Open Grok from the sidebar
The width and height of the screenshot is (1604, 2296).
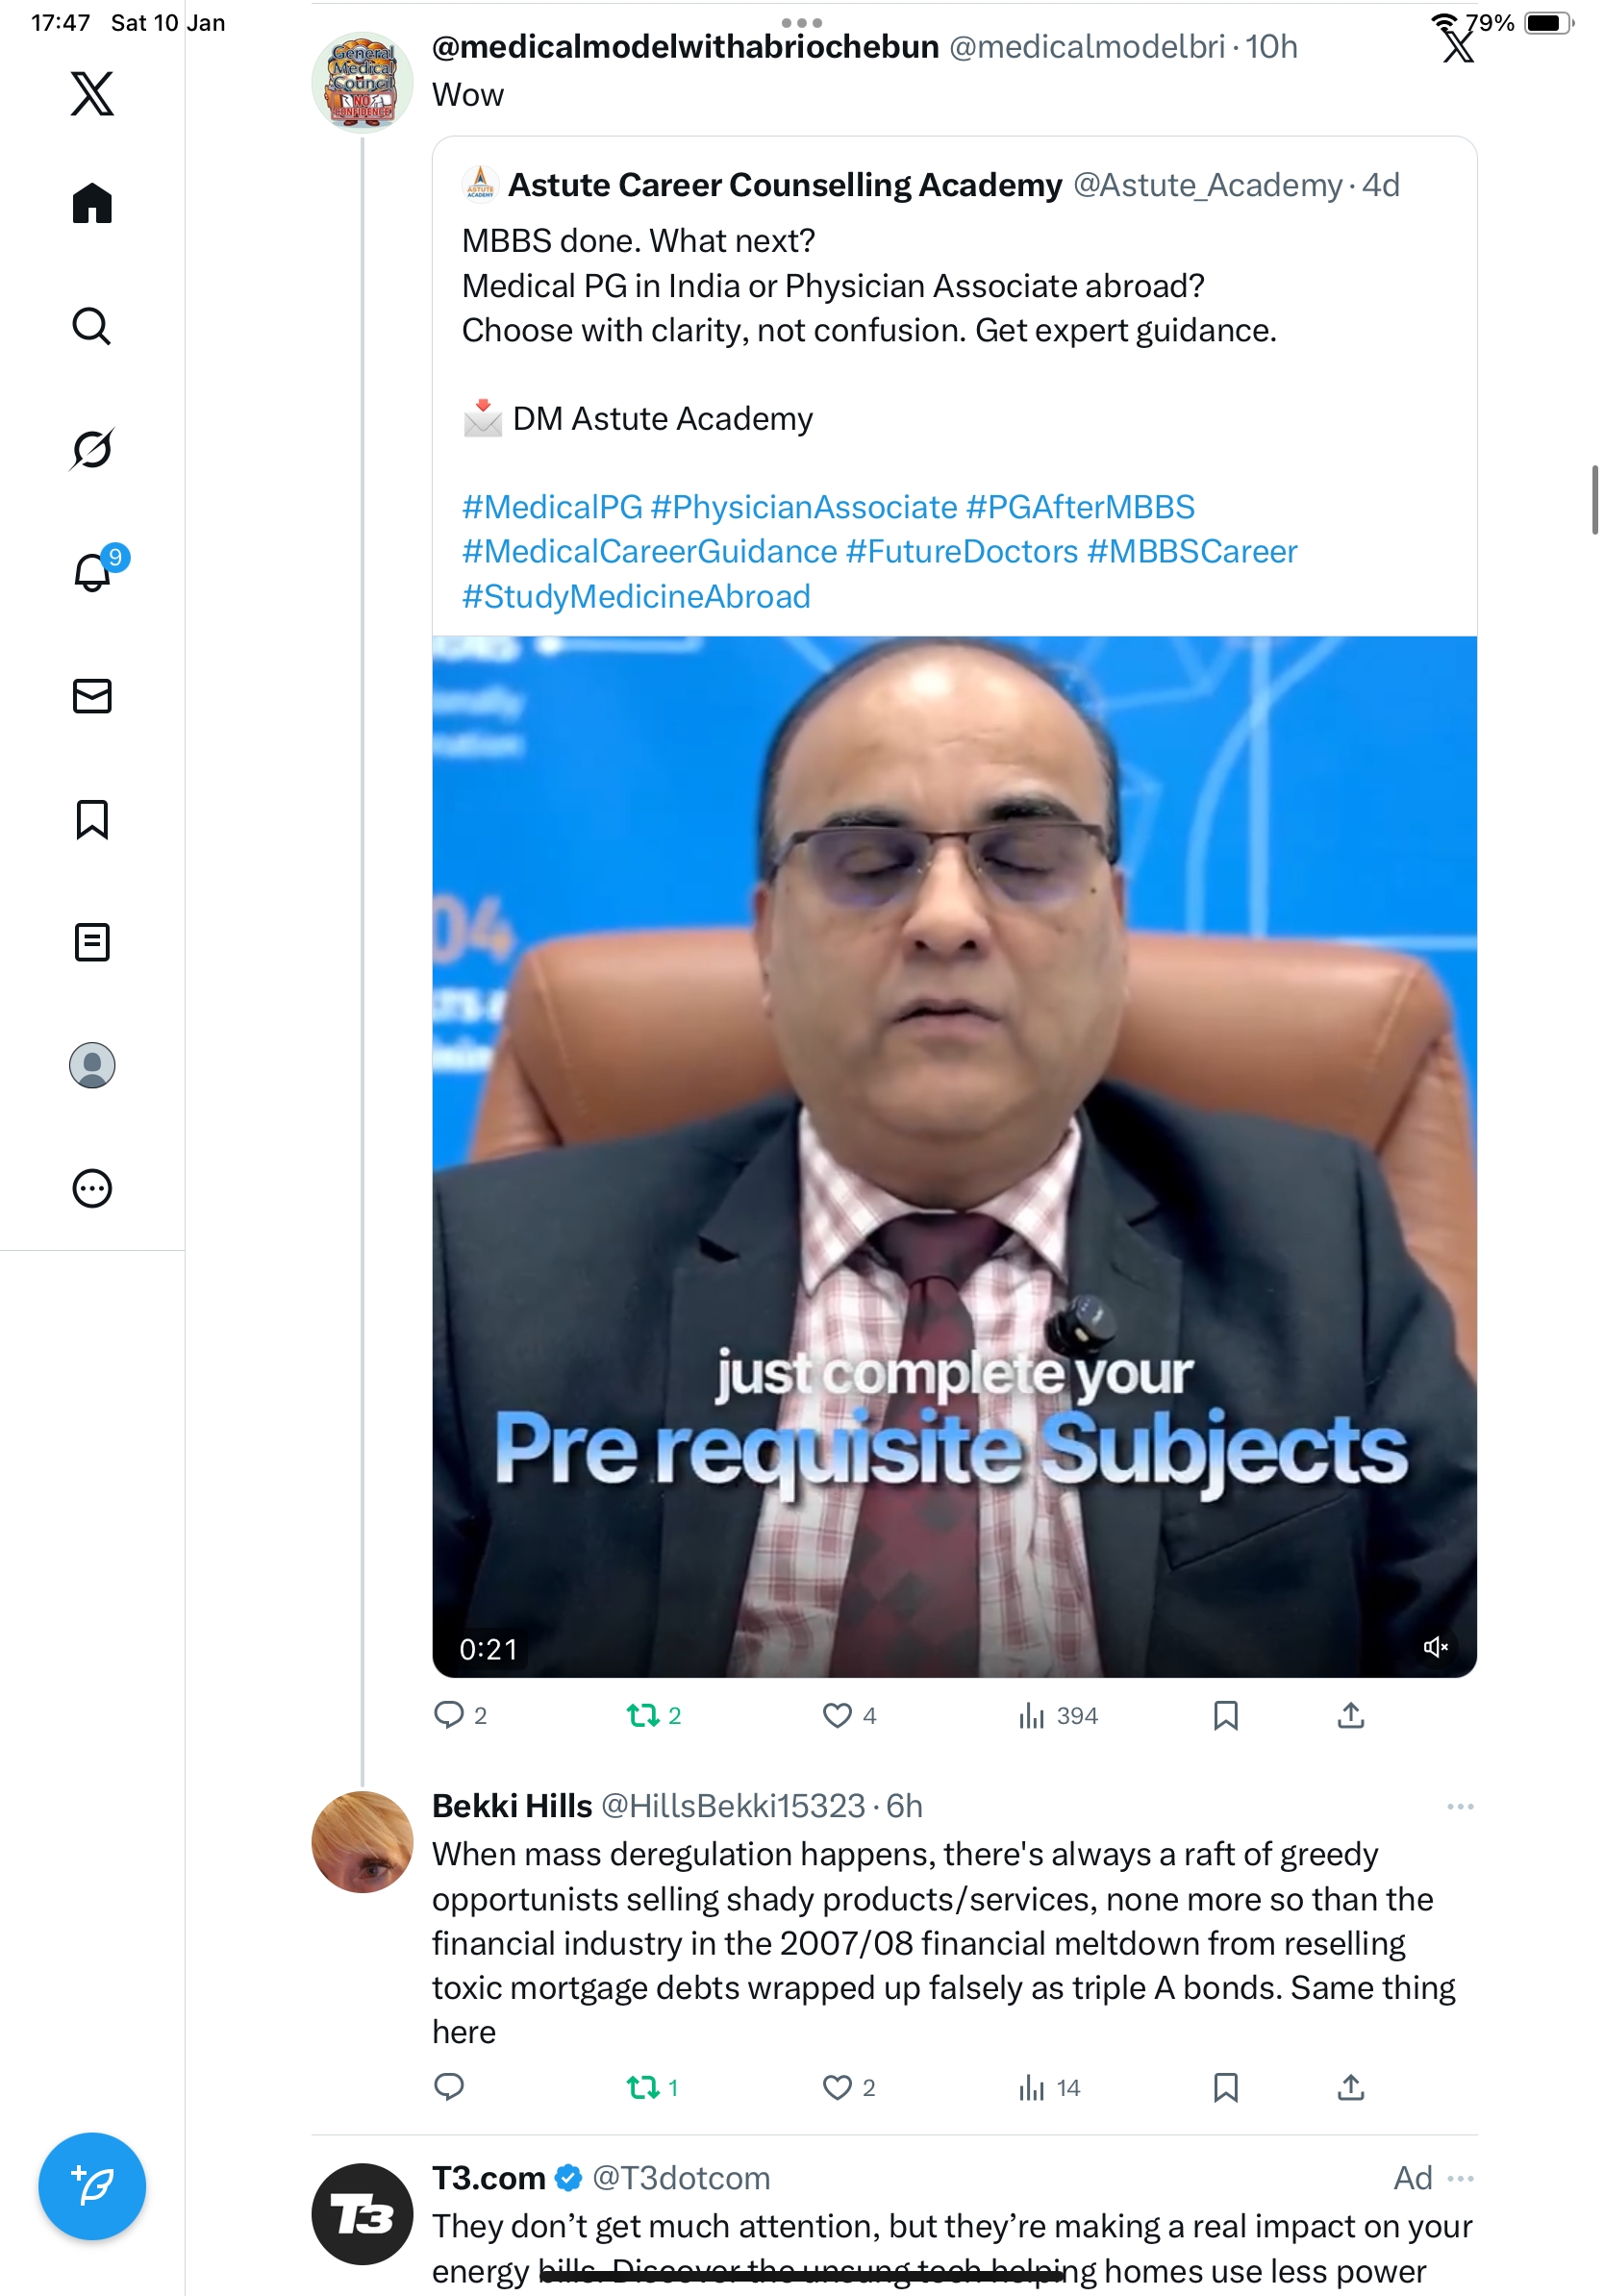(92, 449)
